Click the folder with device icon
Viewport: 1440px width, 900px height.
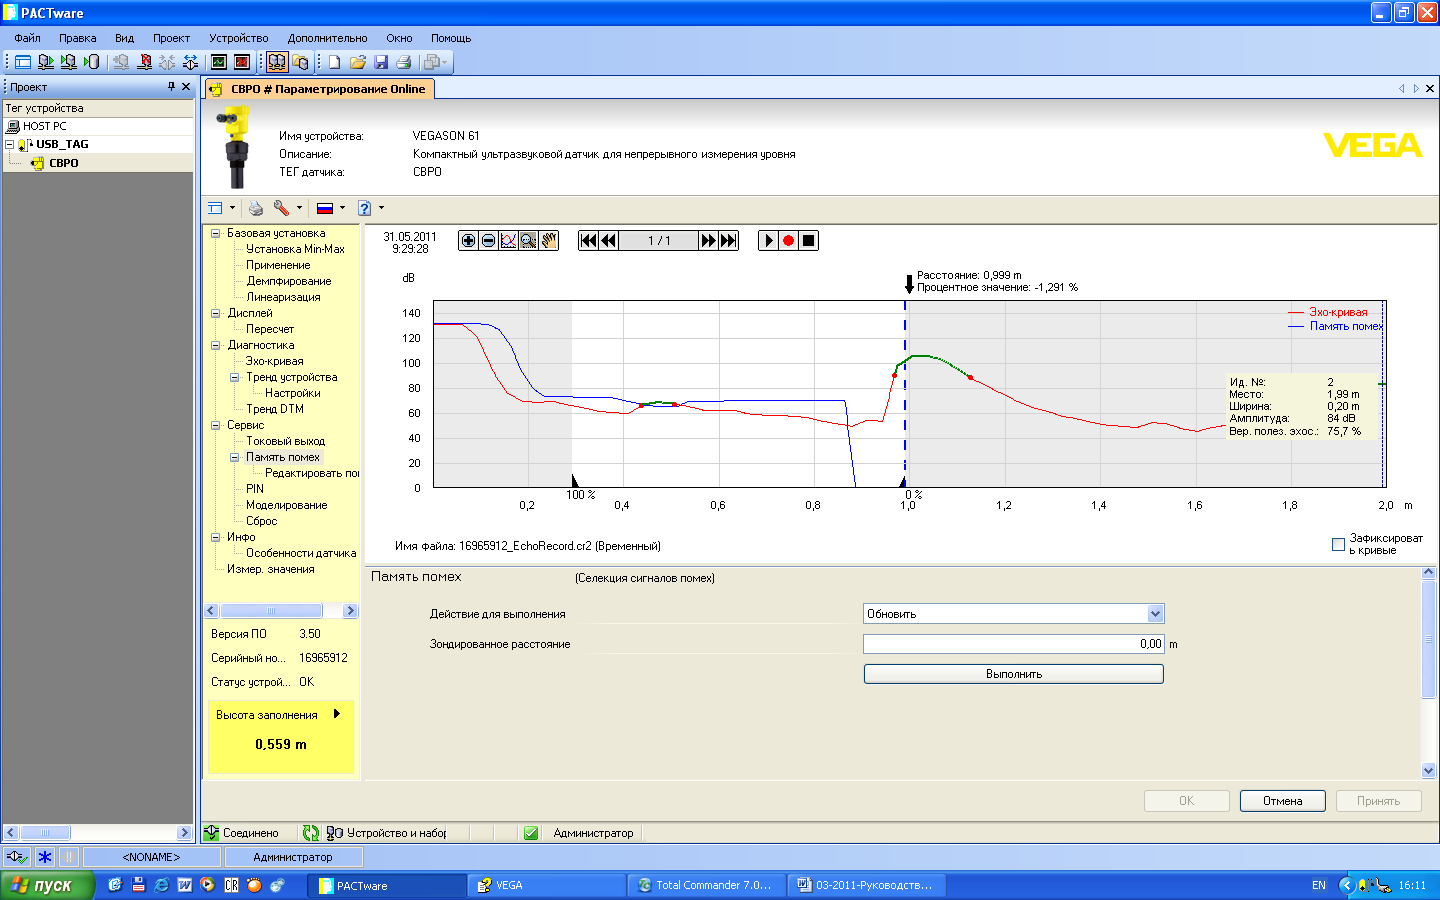pos(300,62)
